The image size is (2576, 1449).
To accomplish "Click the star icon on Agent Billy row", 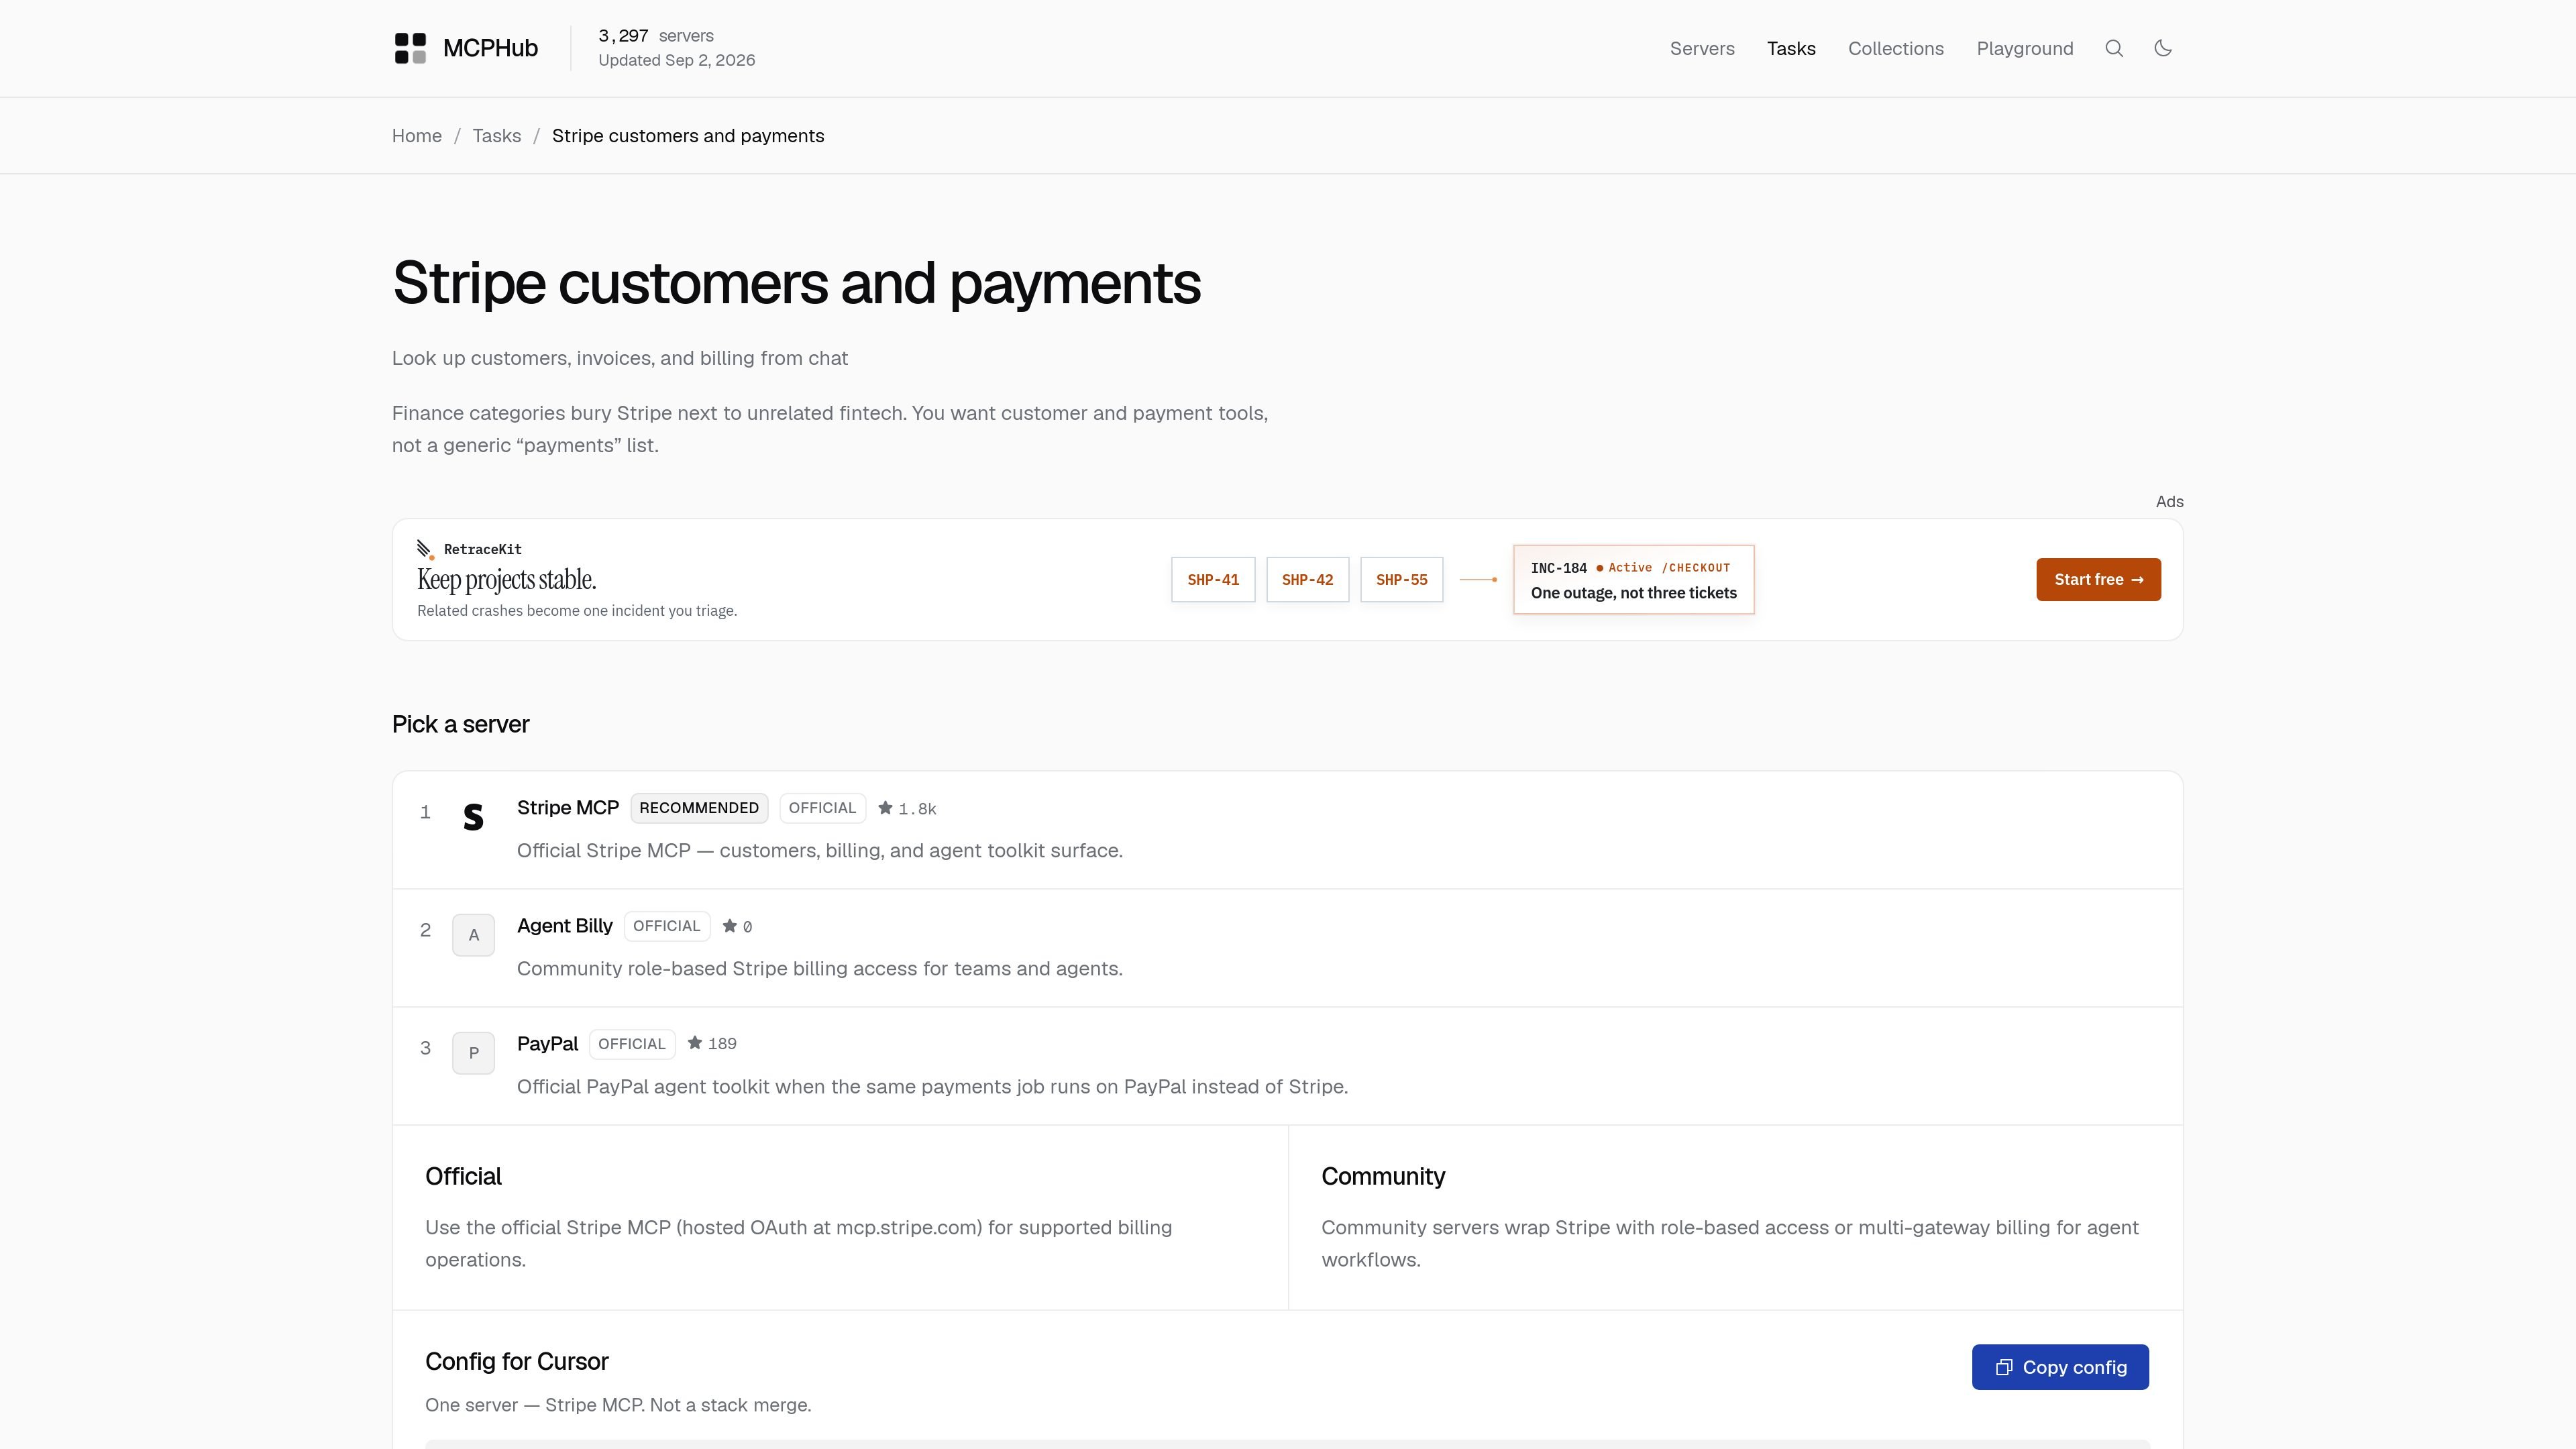I will pyautogui.click(x=730, y=926).
